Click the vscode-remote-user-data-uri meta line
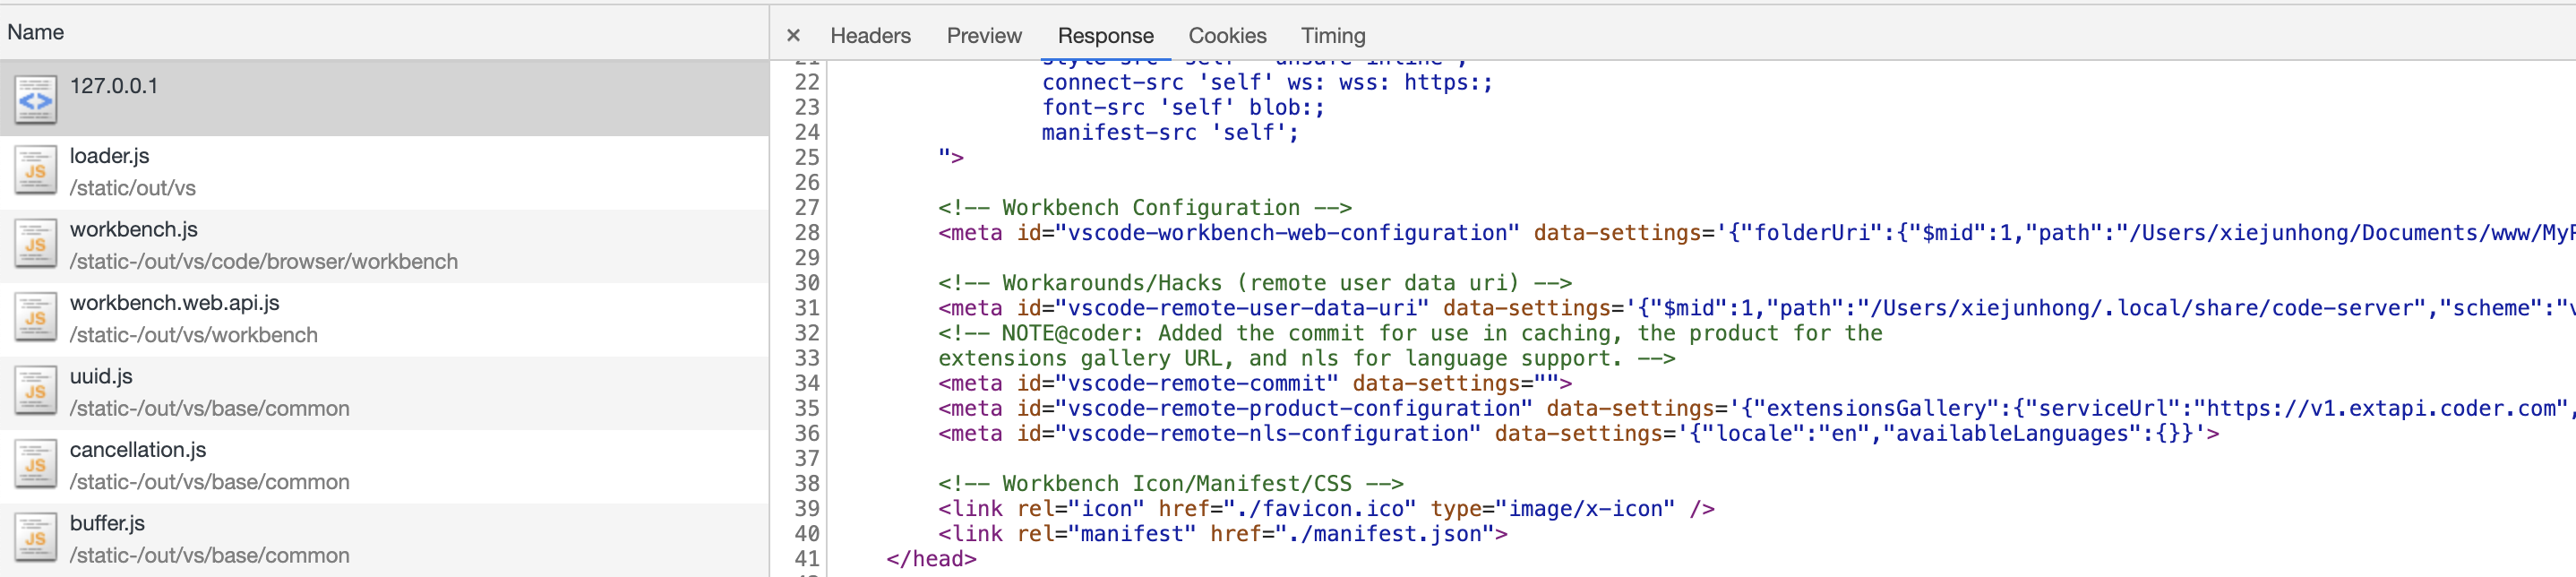The image size is (2576, 577). (1757, 308)
